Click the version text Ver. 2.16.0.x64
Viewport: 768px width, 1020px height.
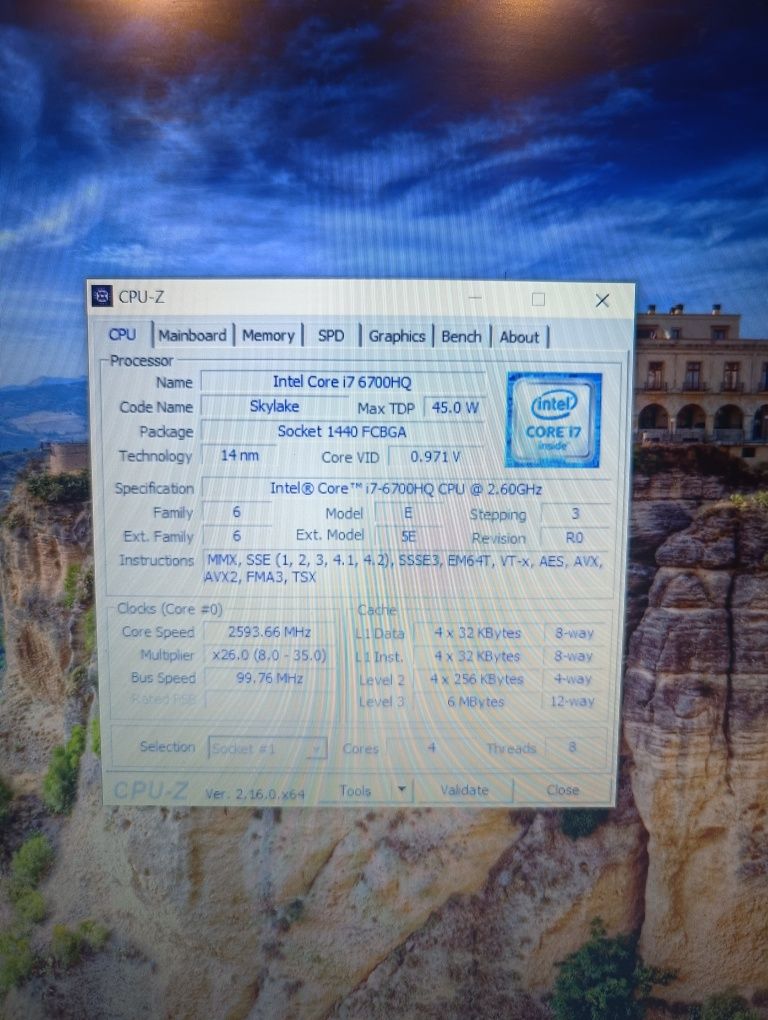255,794
